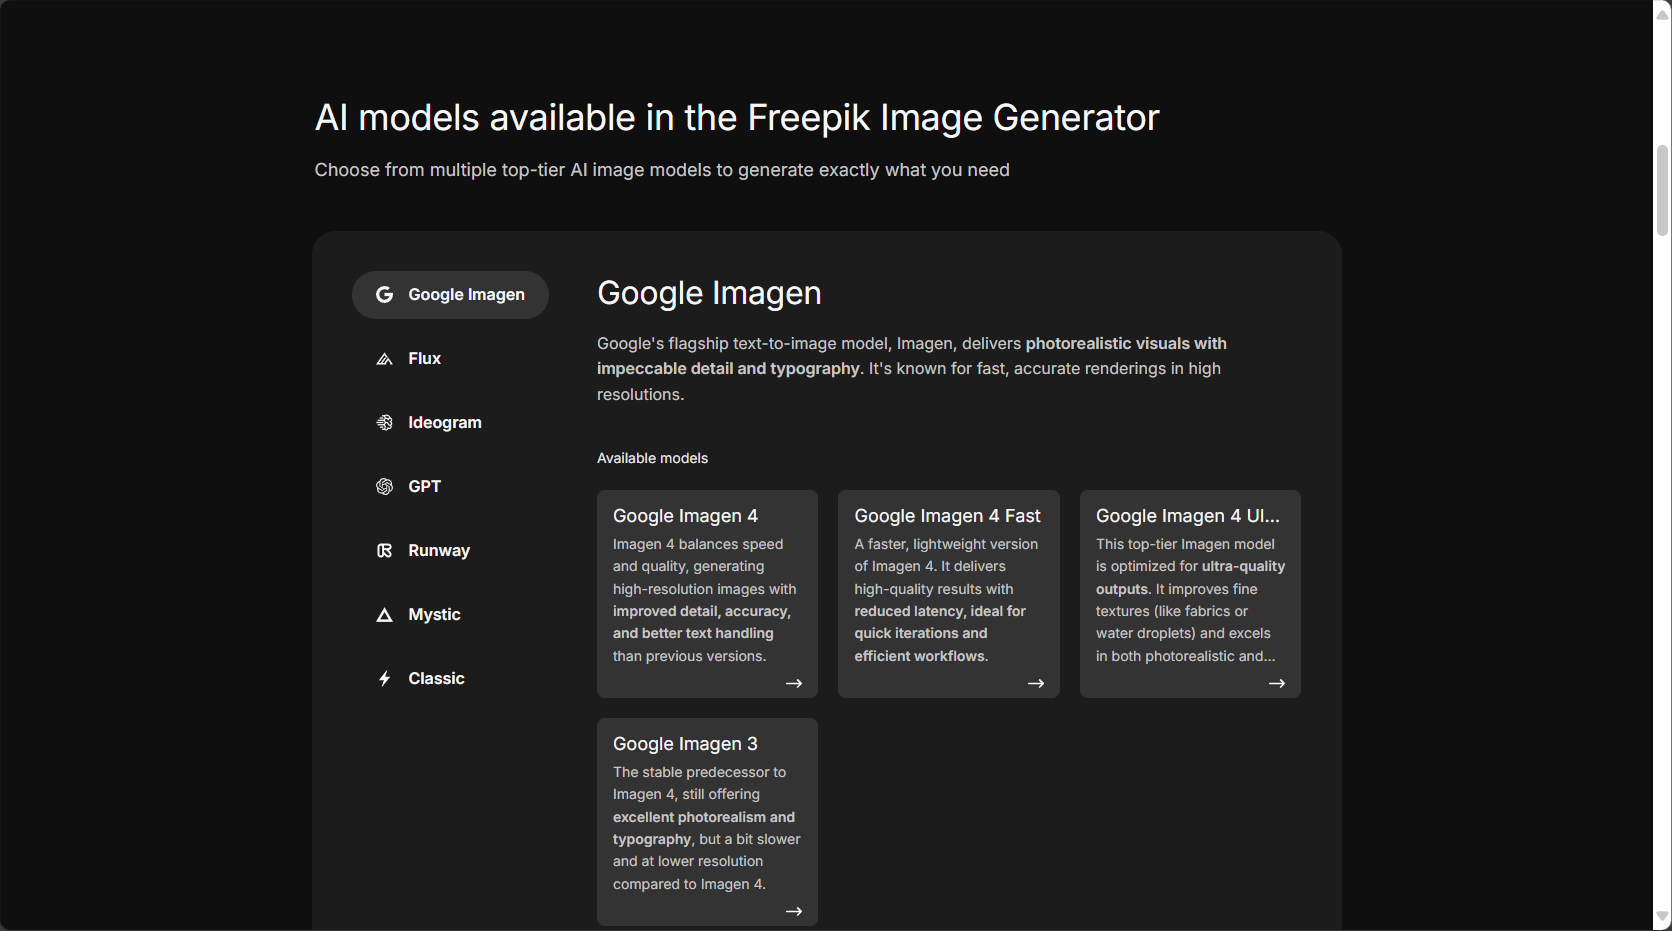Open the Google Imagen 4 Fast card title

point(947,516)
